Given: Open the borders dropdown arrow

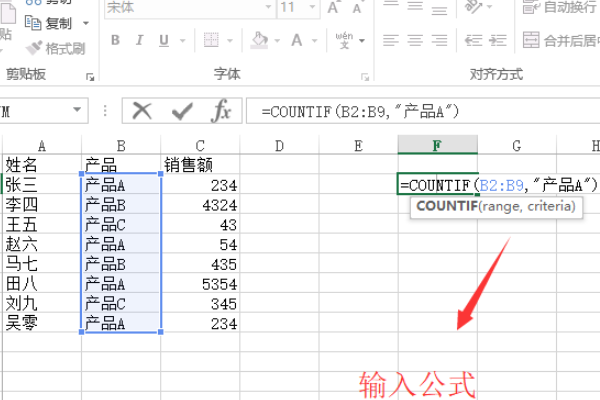Looking at the screenshot, I should coord(230,41).
